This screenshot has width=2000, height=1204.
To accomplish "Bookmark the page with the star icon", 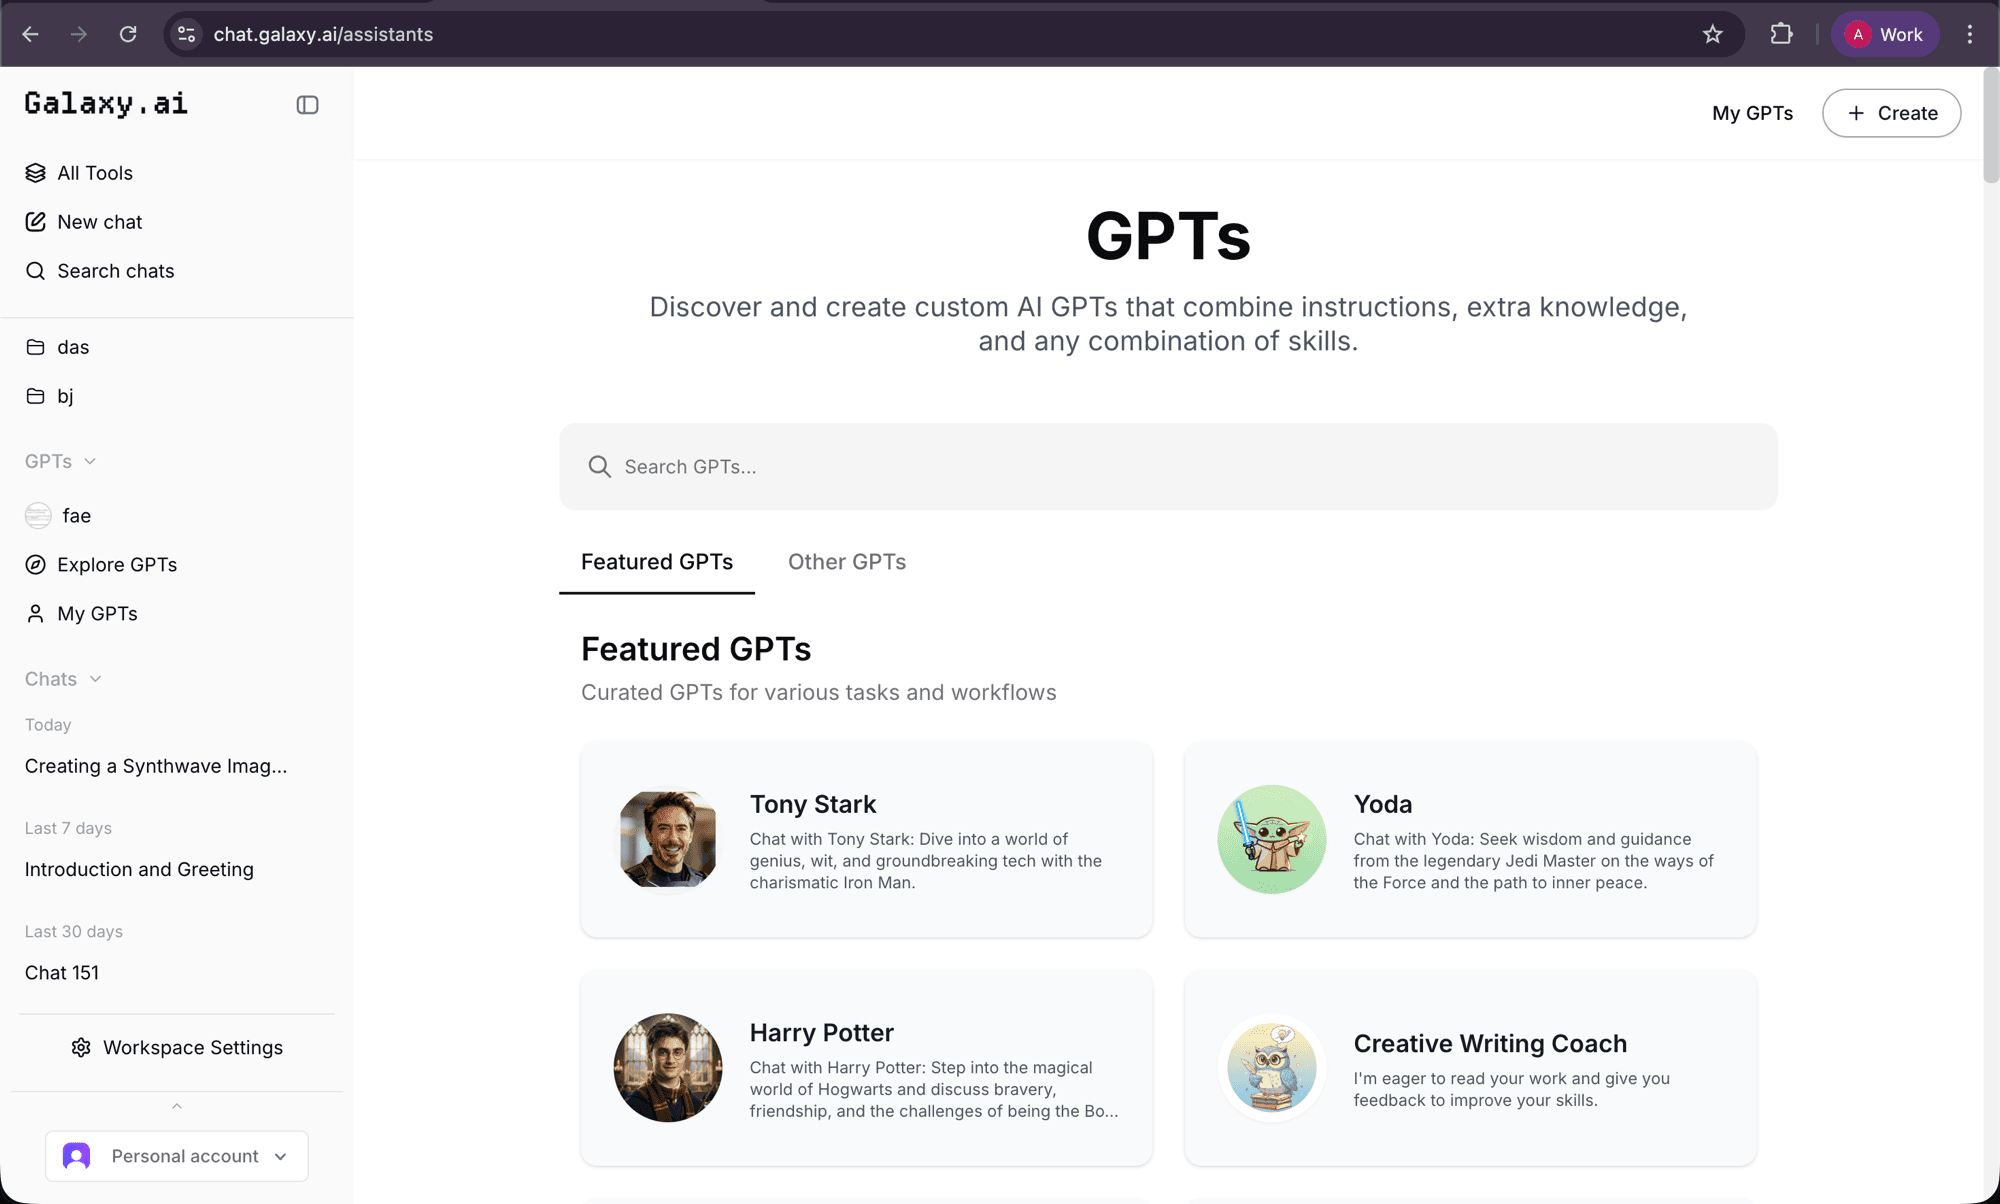I will coord(1713,33).
